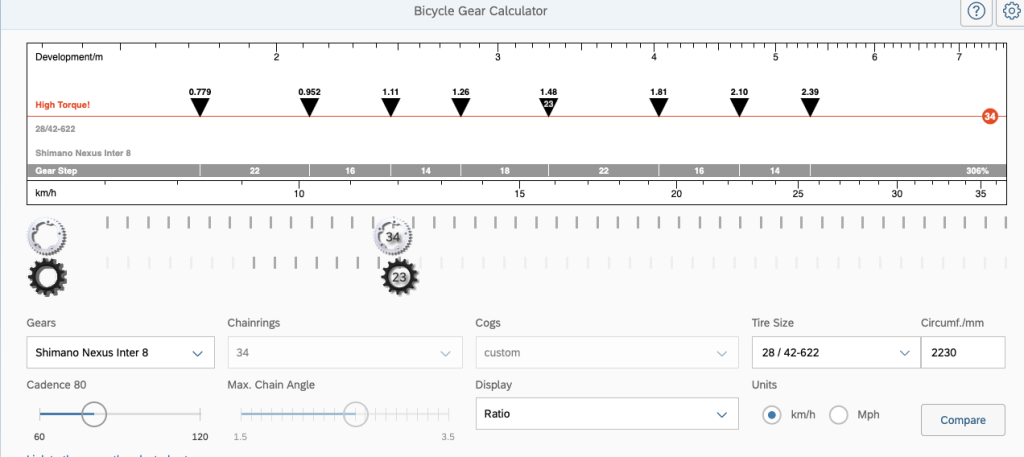The height and width of the screenshot is (457, 1024).
Task: Click the 0.779 gear ratio marker
Action: [200, 106]
